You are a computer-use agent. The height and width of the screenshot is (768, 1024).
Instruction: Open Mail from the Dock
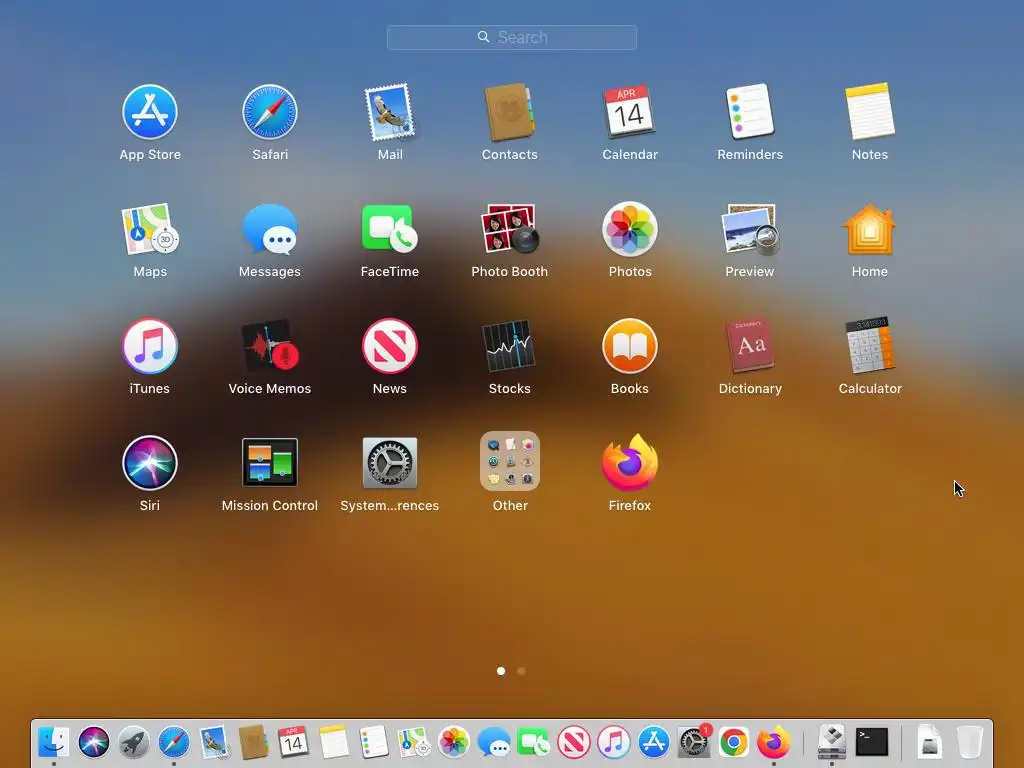pyautogui.click(x=214, y=743)
